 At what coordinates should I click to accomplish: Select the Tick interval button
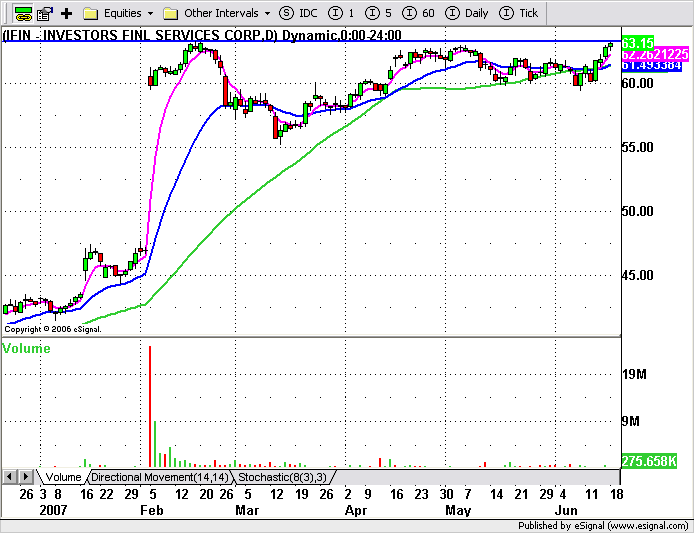519,13
